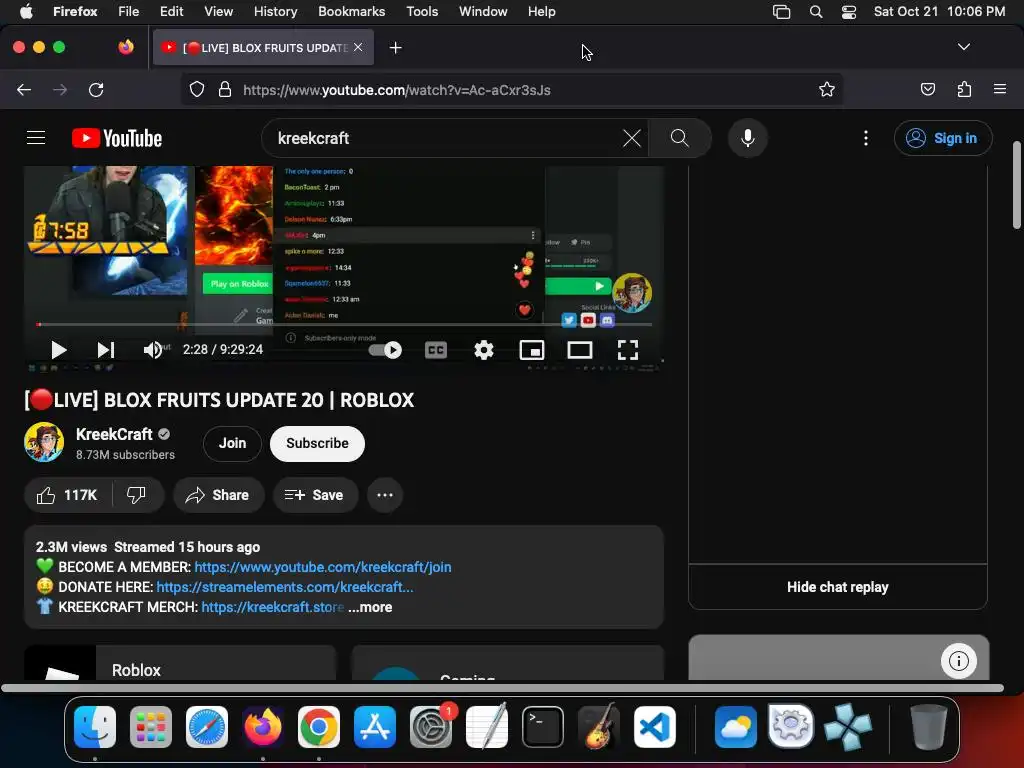Launch Visual Studio Code from the Dock
The width and height of the screenshot is (1024, 768).
[655, 727]
